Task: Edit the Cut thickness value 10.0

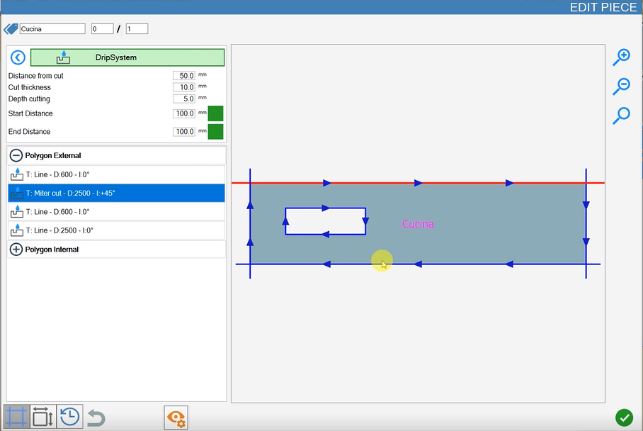Action: (x=184, y=87)
